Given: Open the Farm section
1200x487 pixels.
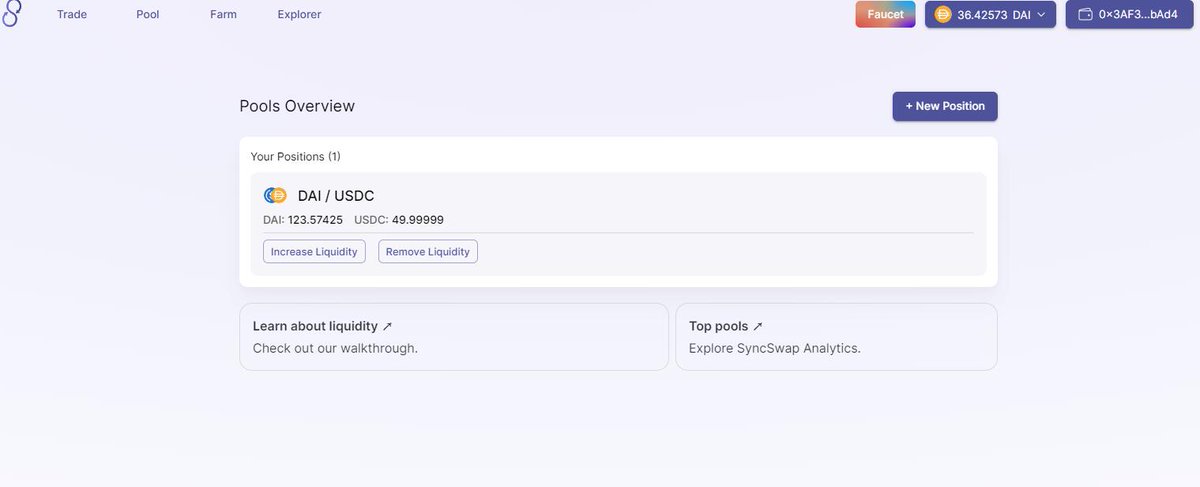Looking at the screenshot, I should [x=224, y=15].
